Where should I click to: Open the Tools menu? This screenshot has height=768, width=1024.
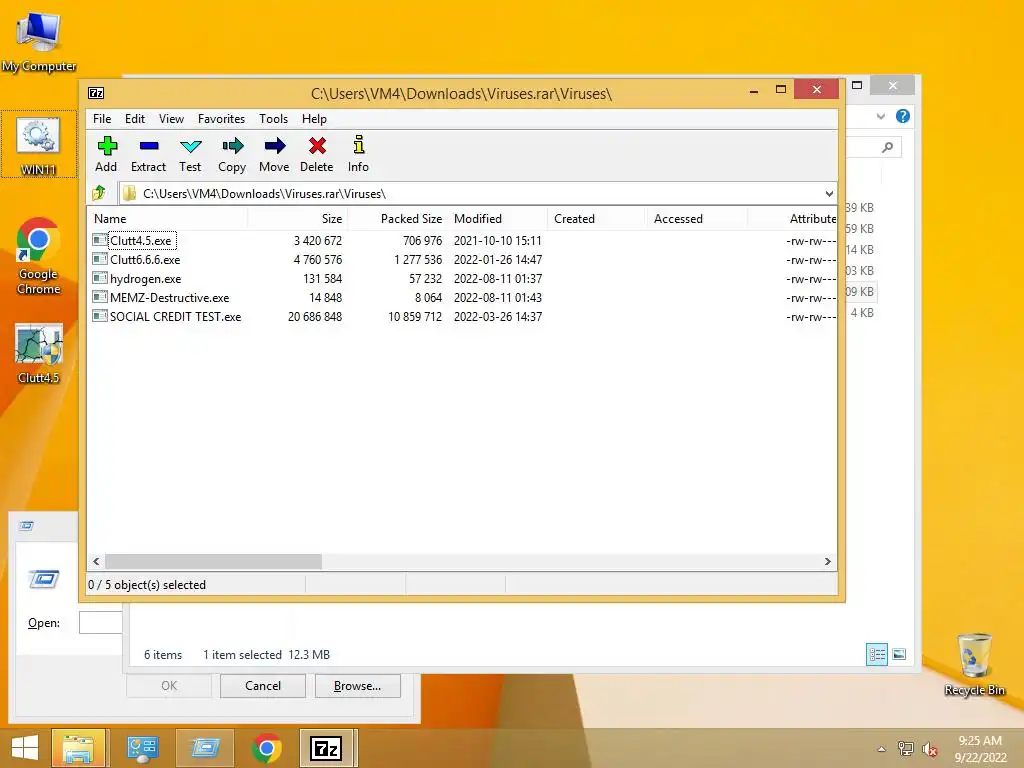[x=273, y=119]
